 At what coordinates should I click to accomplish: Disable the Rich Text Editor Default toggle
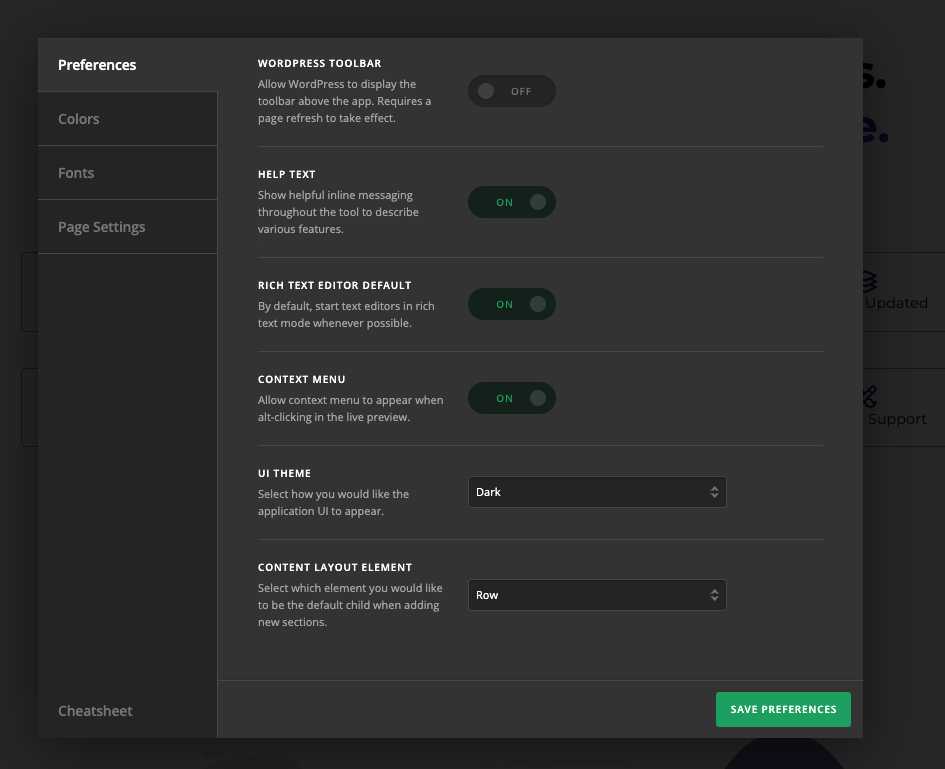[x=511, y=304]
